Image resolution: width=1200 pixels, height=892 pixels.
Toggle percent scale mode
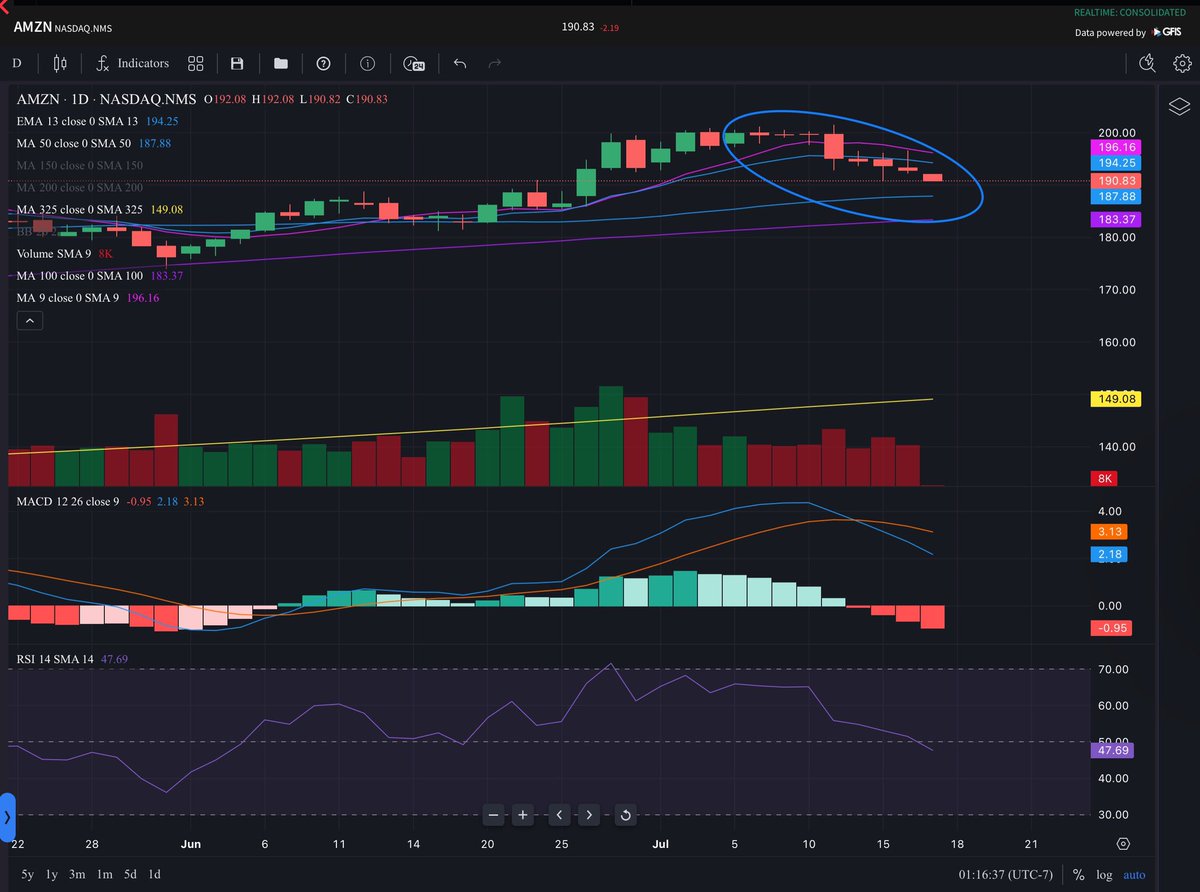pyautogui.click(x=1079, y=874)
